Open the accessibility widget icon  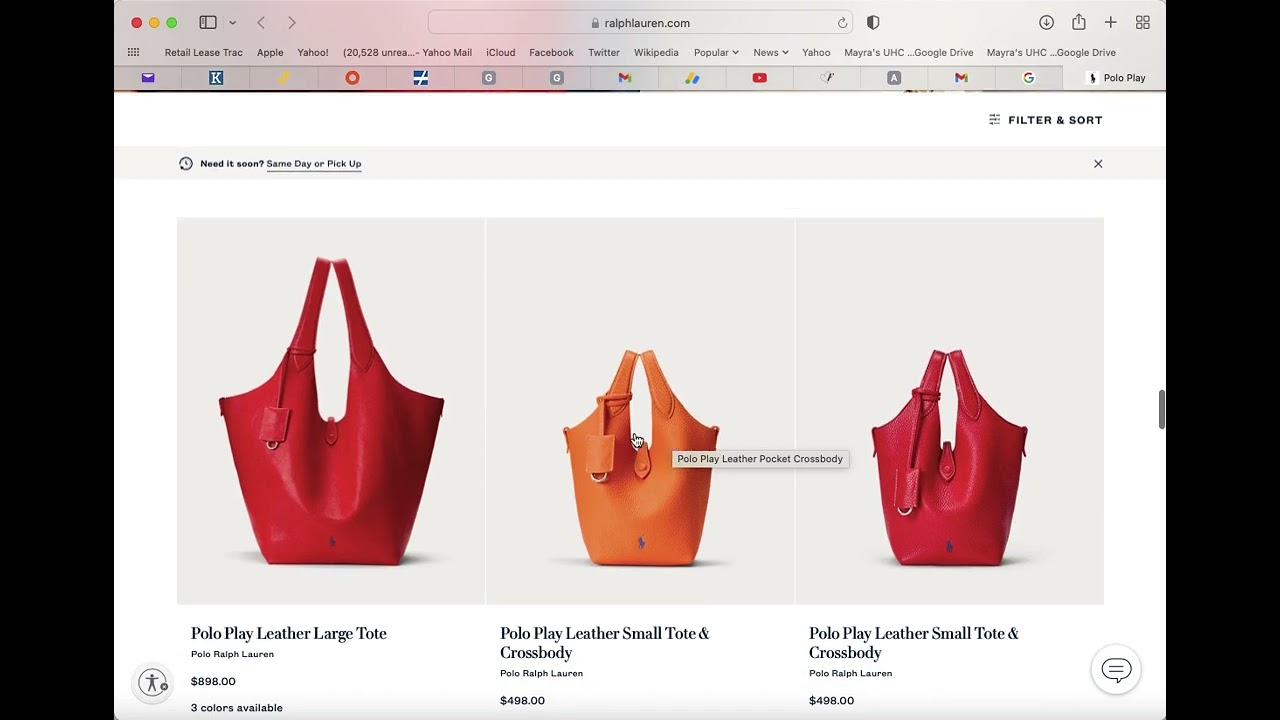[x=153, y=683]
